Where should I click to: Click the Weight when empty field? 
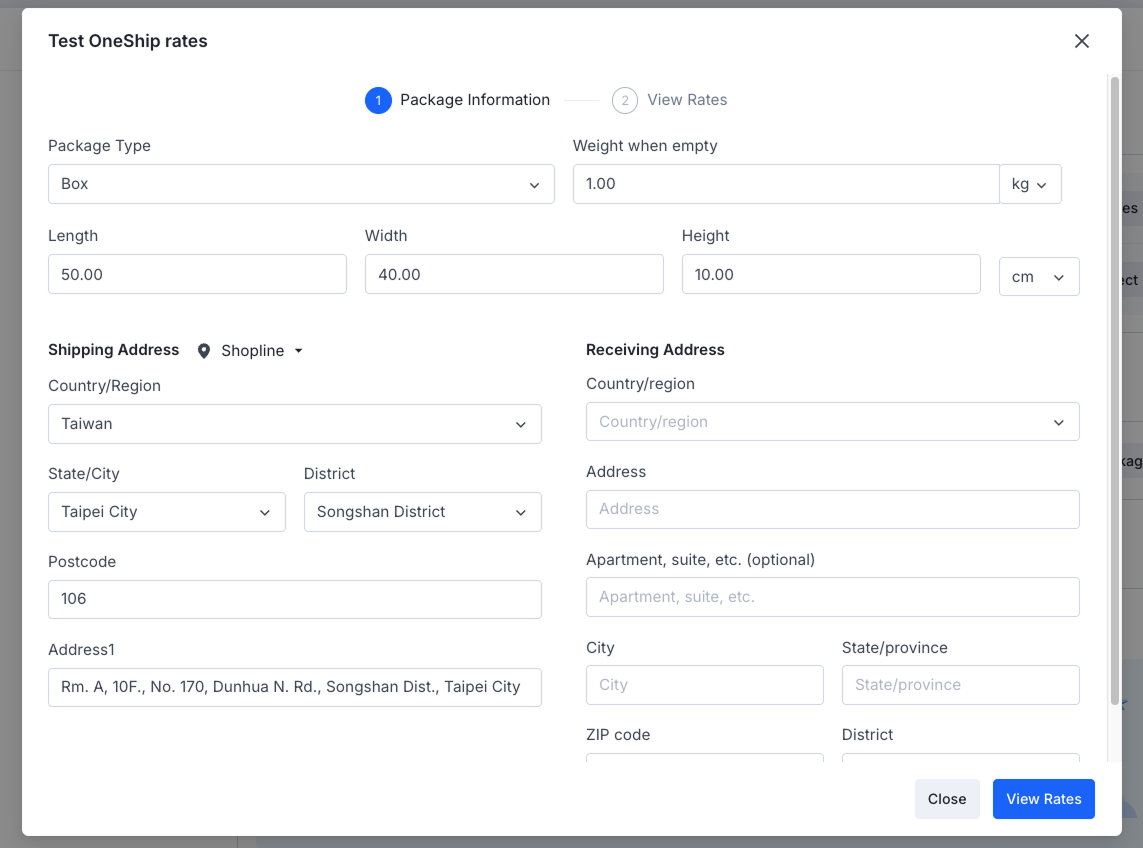[786, 184]
